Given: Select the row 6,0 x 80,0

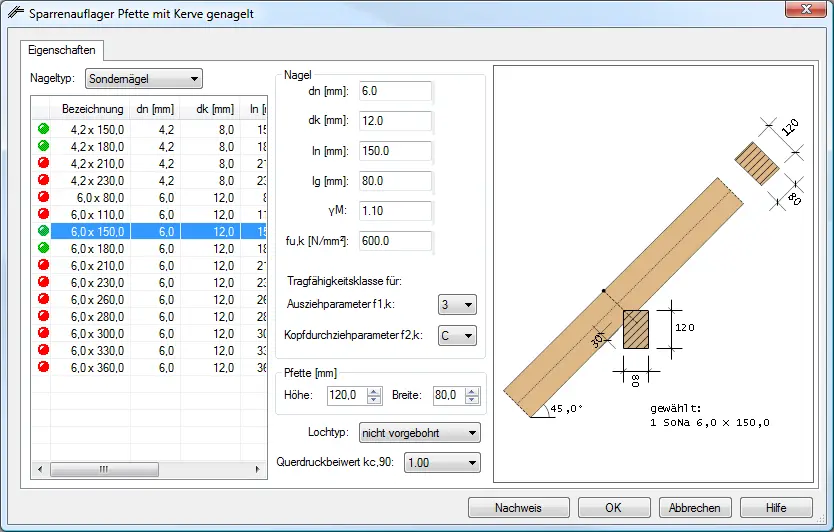Looking at the screenshot, I should 149,197.
